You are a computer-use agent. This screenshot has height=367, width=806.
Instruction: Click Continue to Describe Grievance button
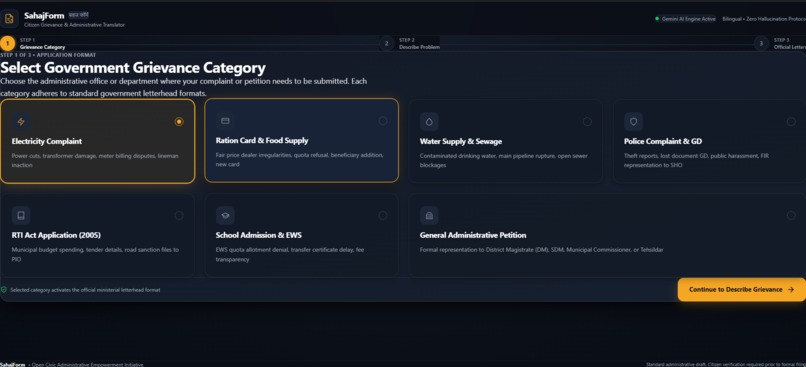(x=741, y=290)
